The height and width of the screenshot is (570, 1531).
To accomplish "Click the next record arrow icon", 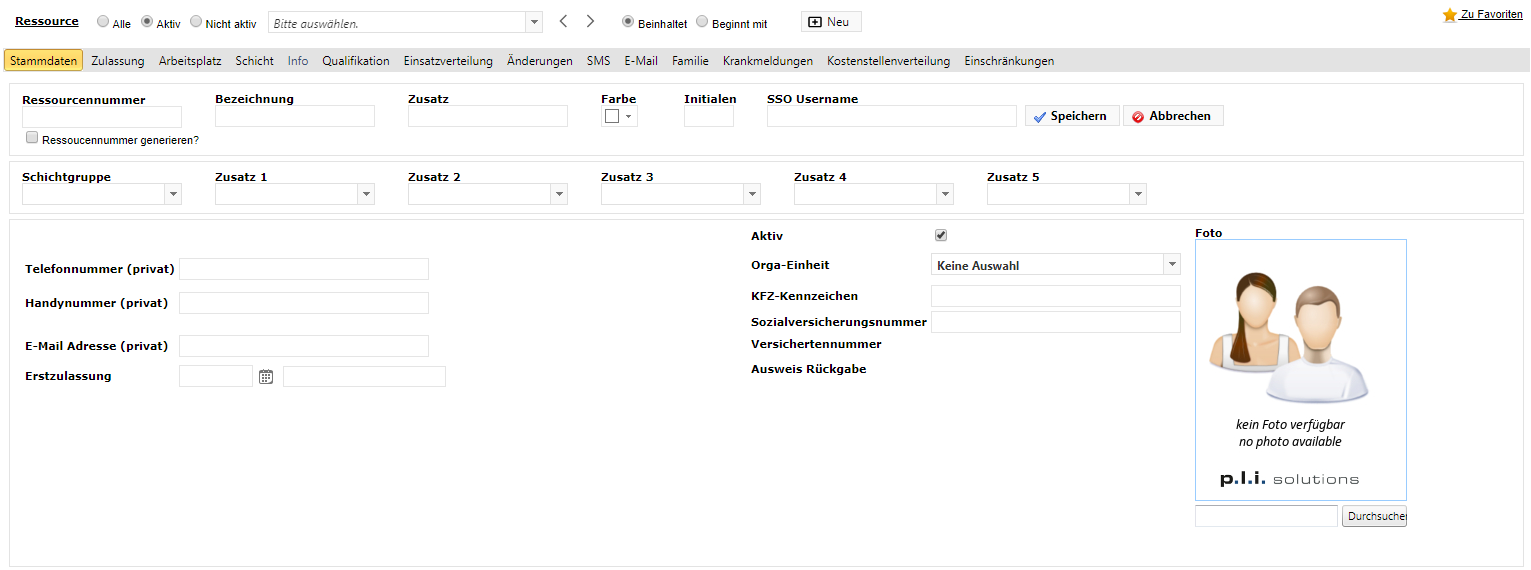I will click(590, 21).
